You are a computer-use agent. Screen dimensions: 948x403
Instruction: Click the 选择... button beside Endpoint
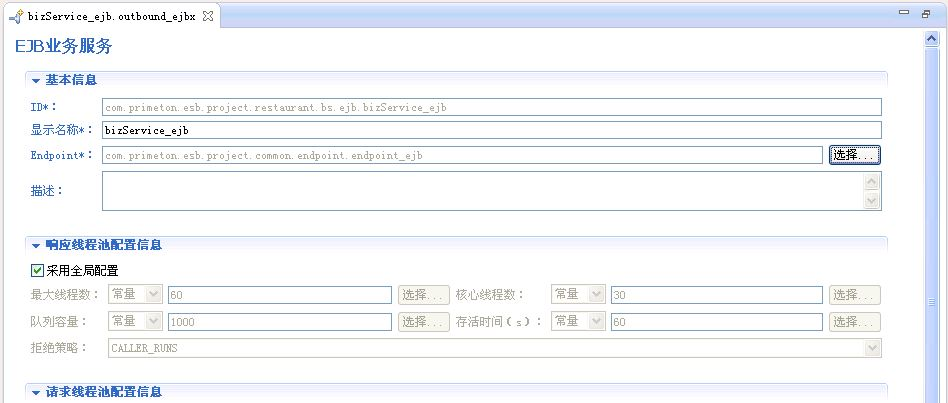854,155
